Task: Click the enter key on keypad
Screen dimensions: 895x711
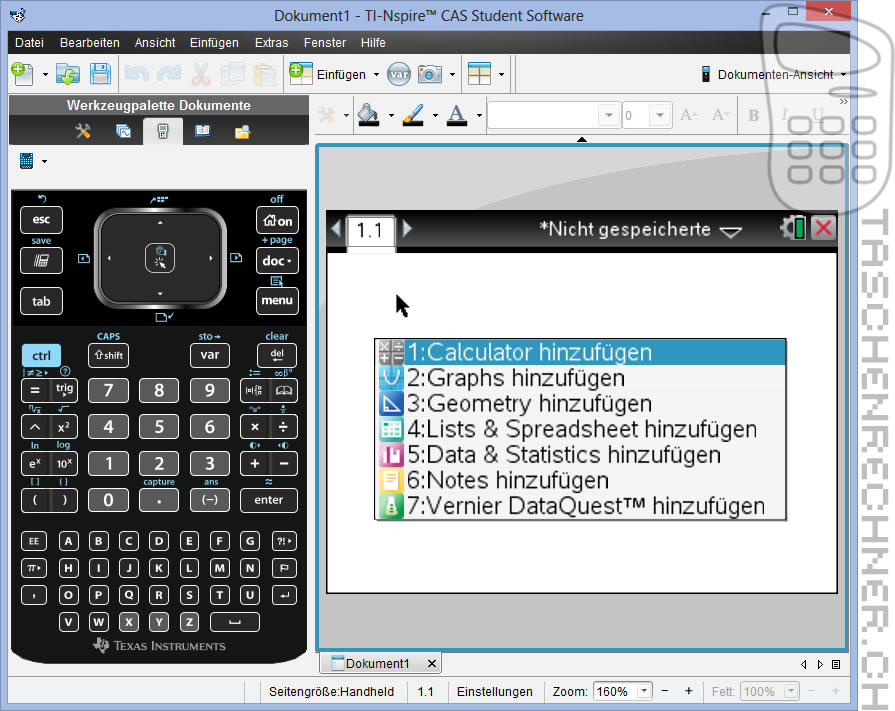Action: pyautogui.click(x=269, y=500)
